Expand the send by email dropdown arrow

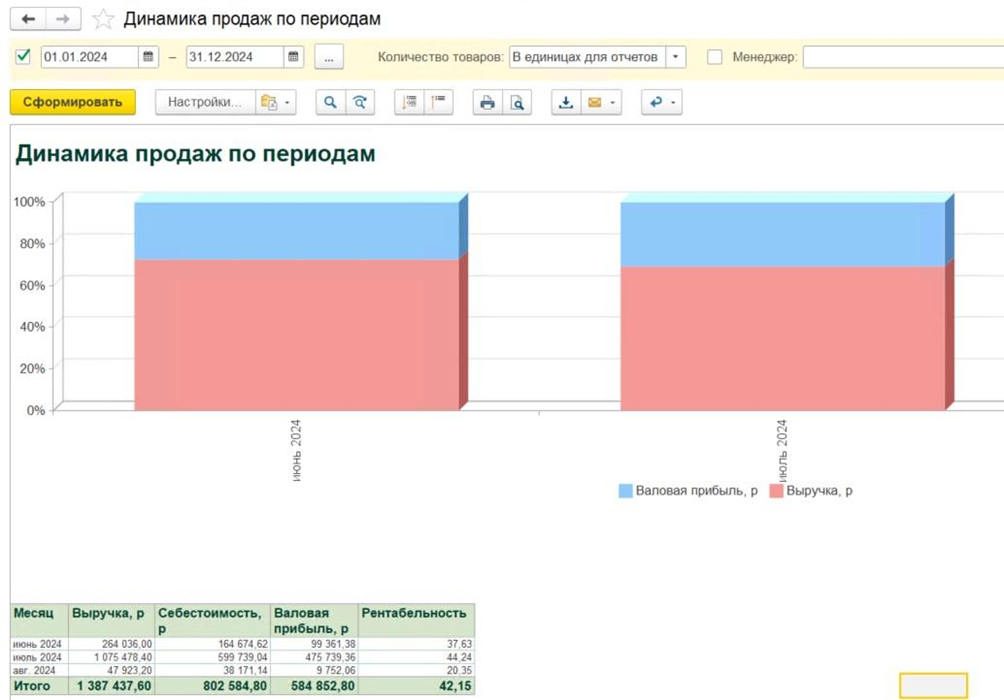click(x=611, y=102)
